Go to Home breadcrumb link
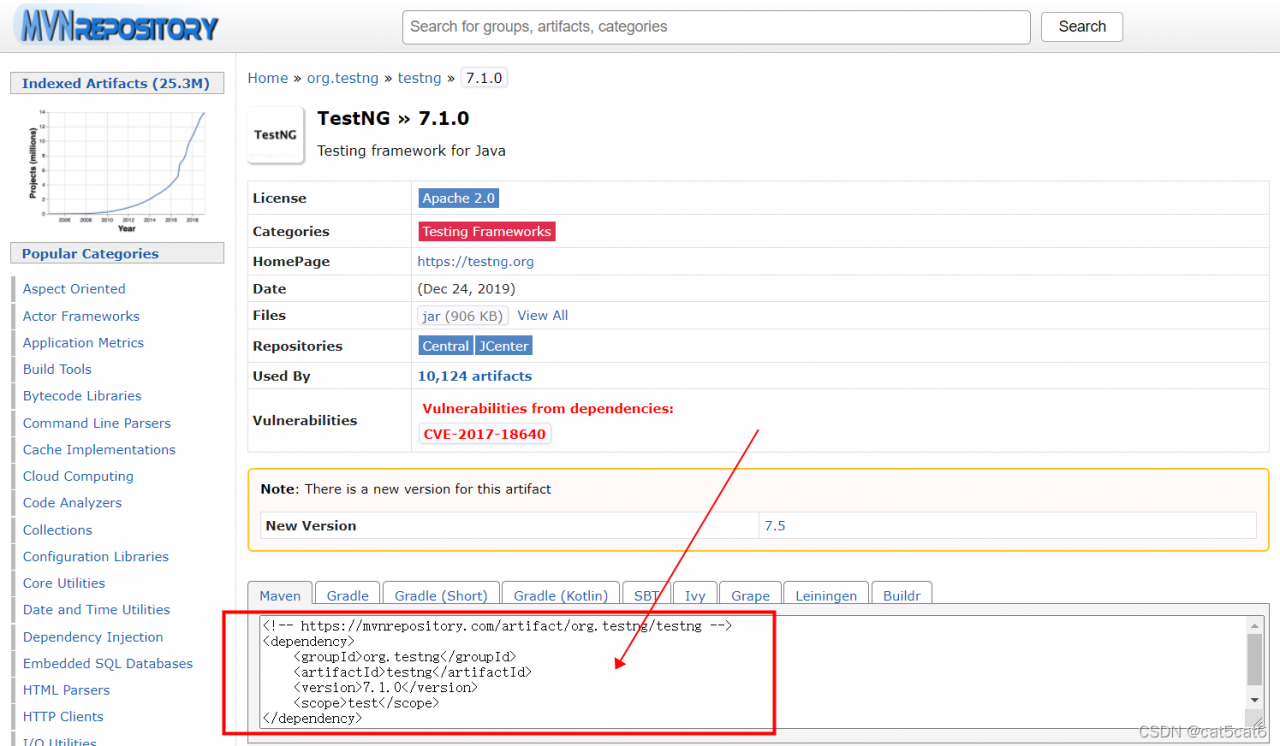The image size is (1280, 746). point(268,78)
